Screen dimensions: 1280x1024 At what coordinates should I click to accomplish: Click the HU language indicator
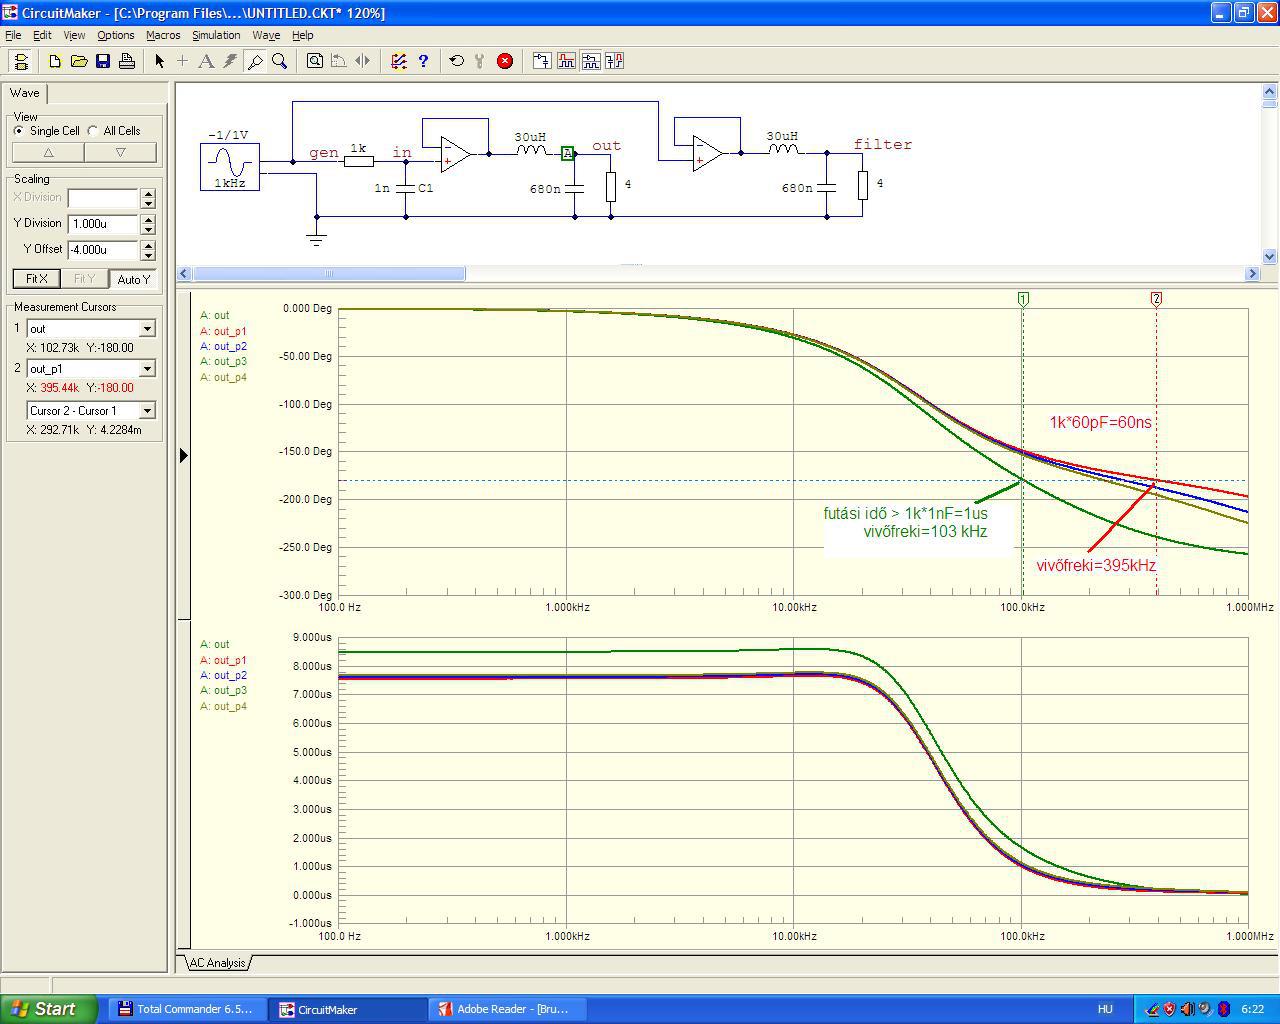1105,1009
